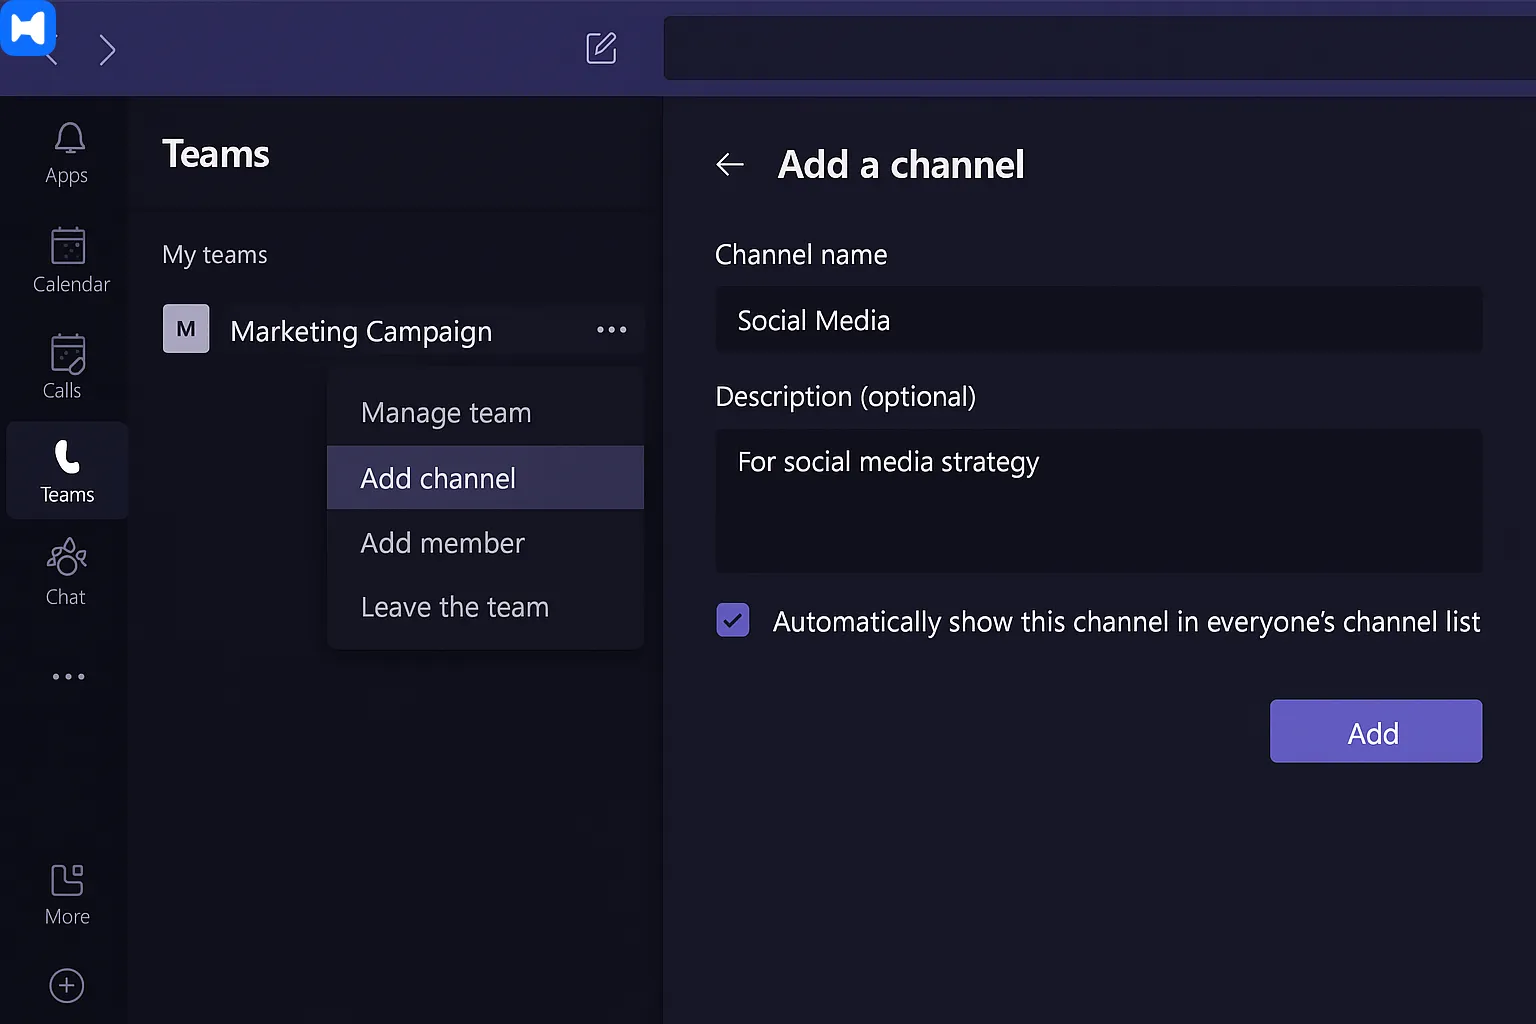
Task: Select the Marketing Campaign team
Action: click(403, 330)
